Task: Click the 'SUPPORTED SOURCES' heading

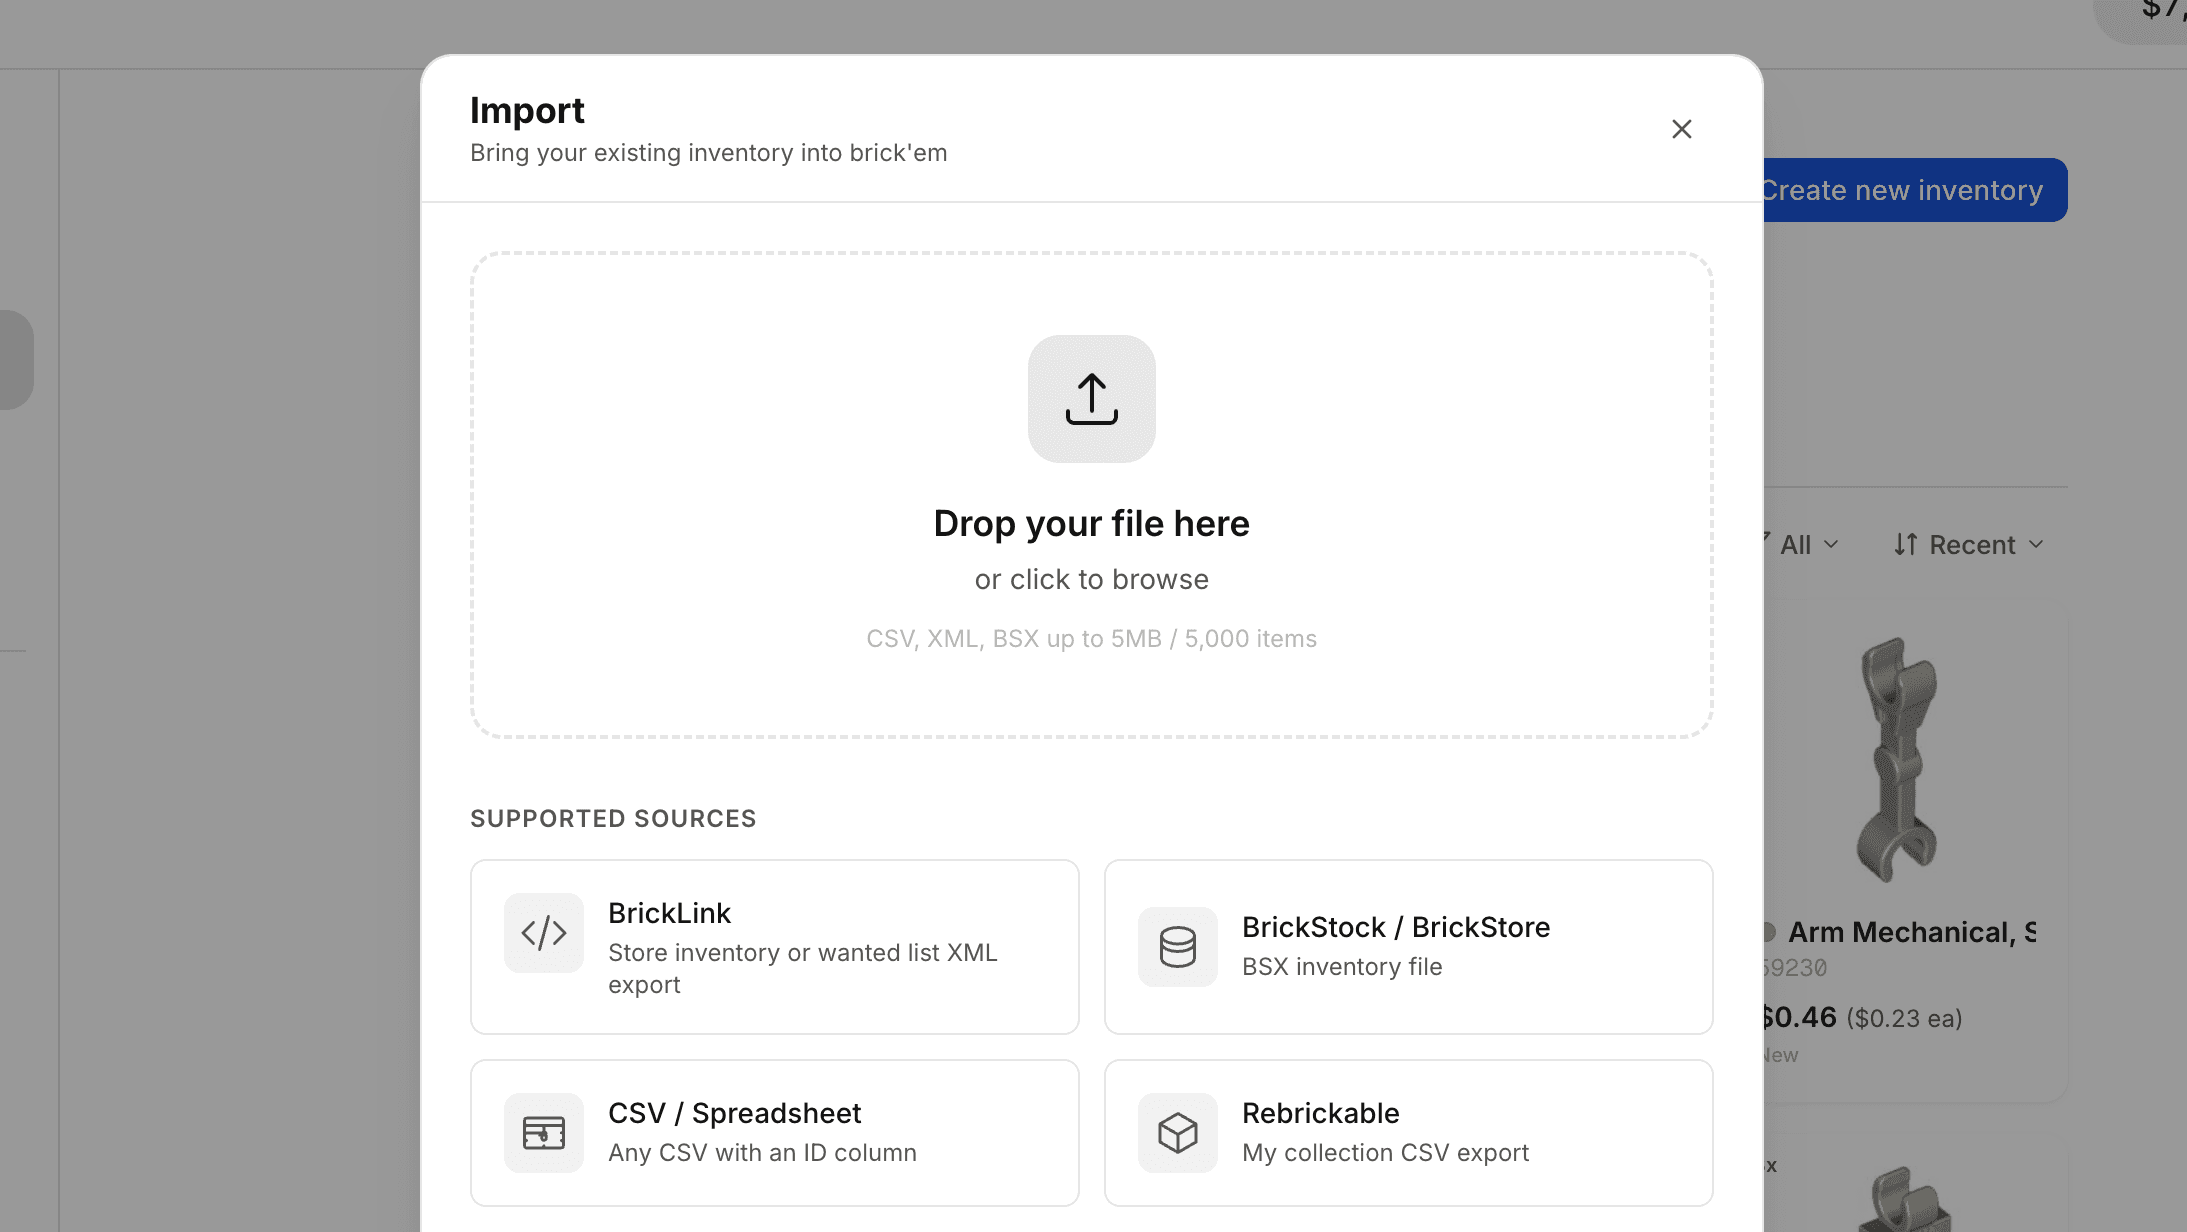Action: [x=613, y=819]
